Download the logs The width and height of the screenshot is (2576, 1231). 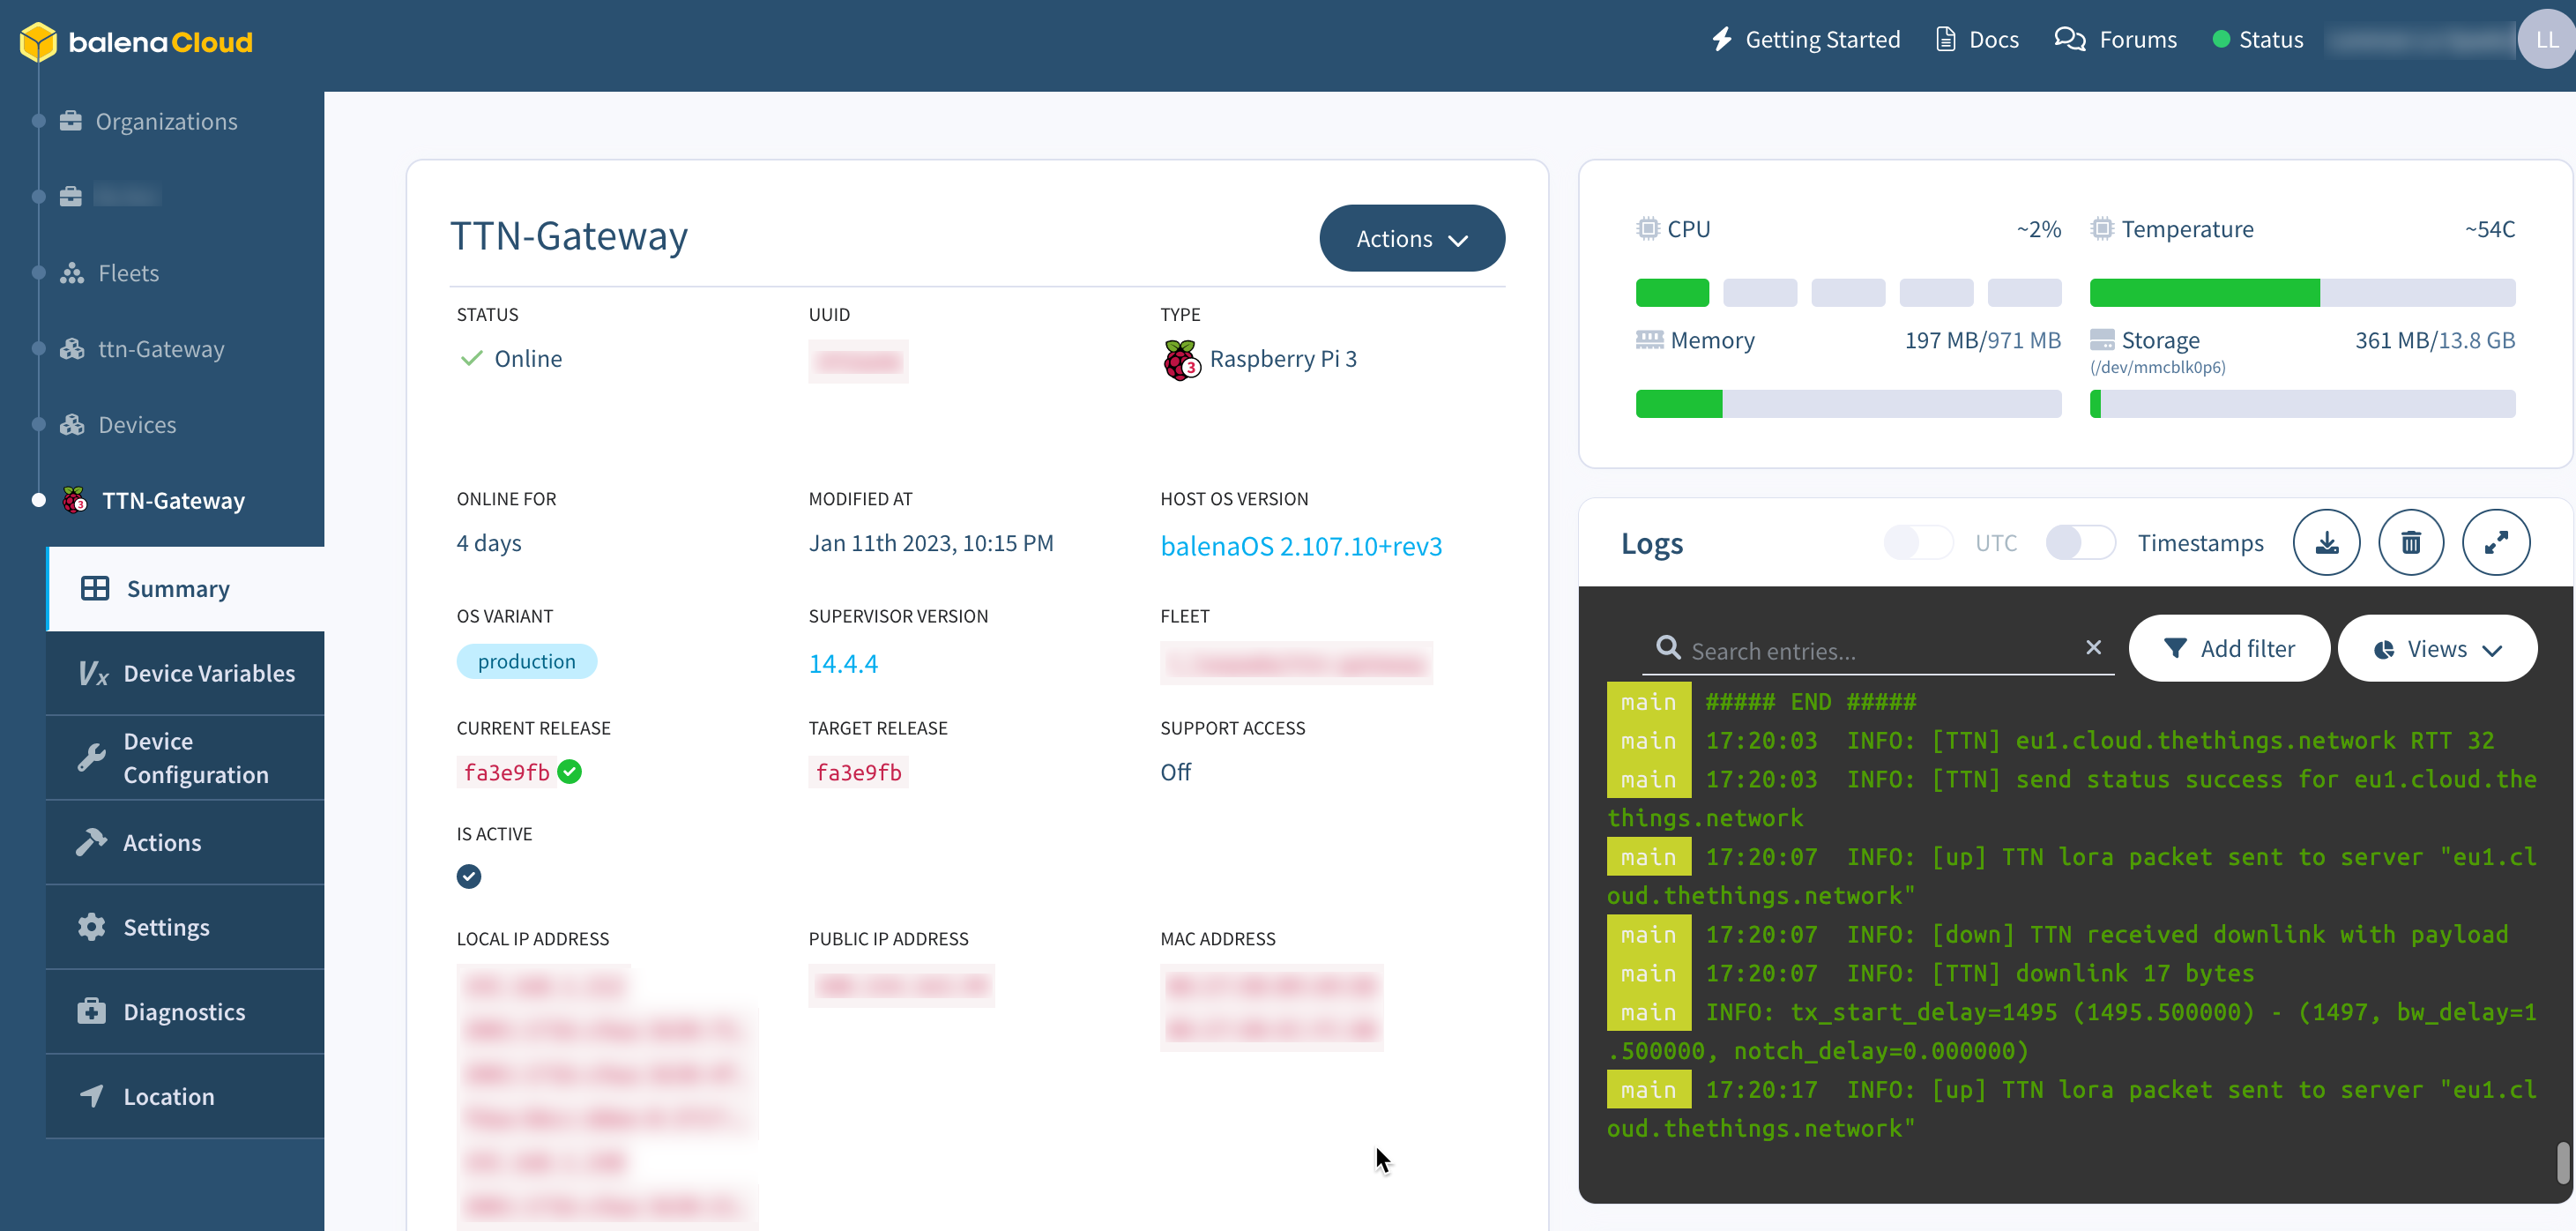click(x=2327, y=543)
